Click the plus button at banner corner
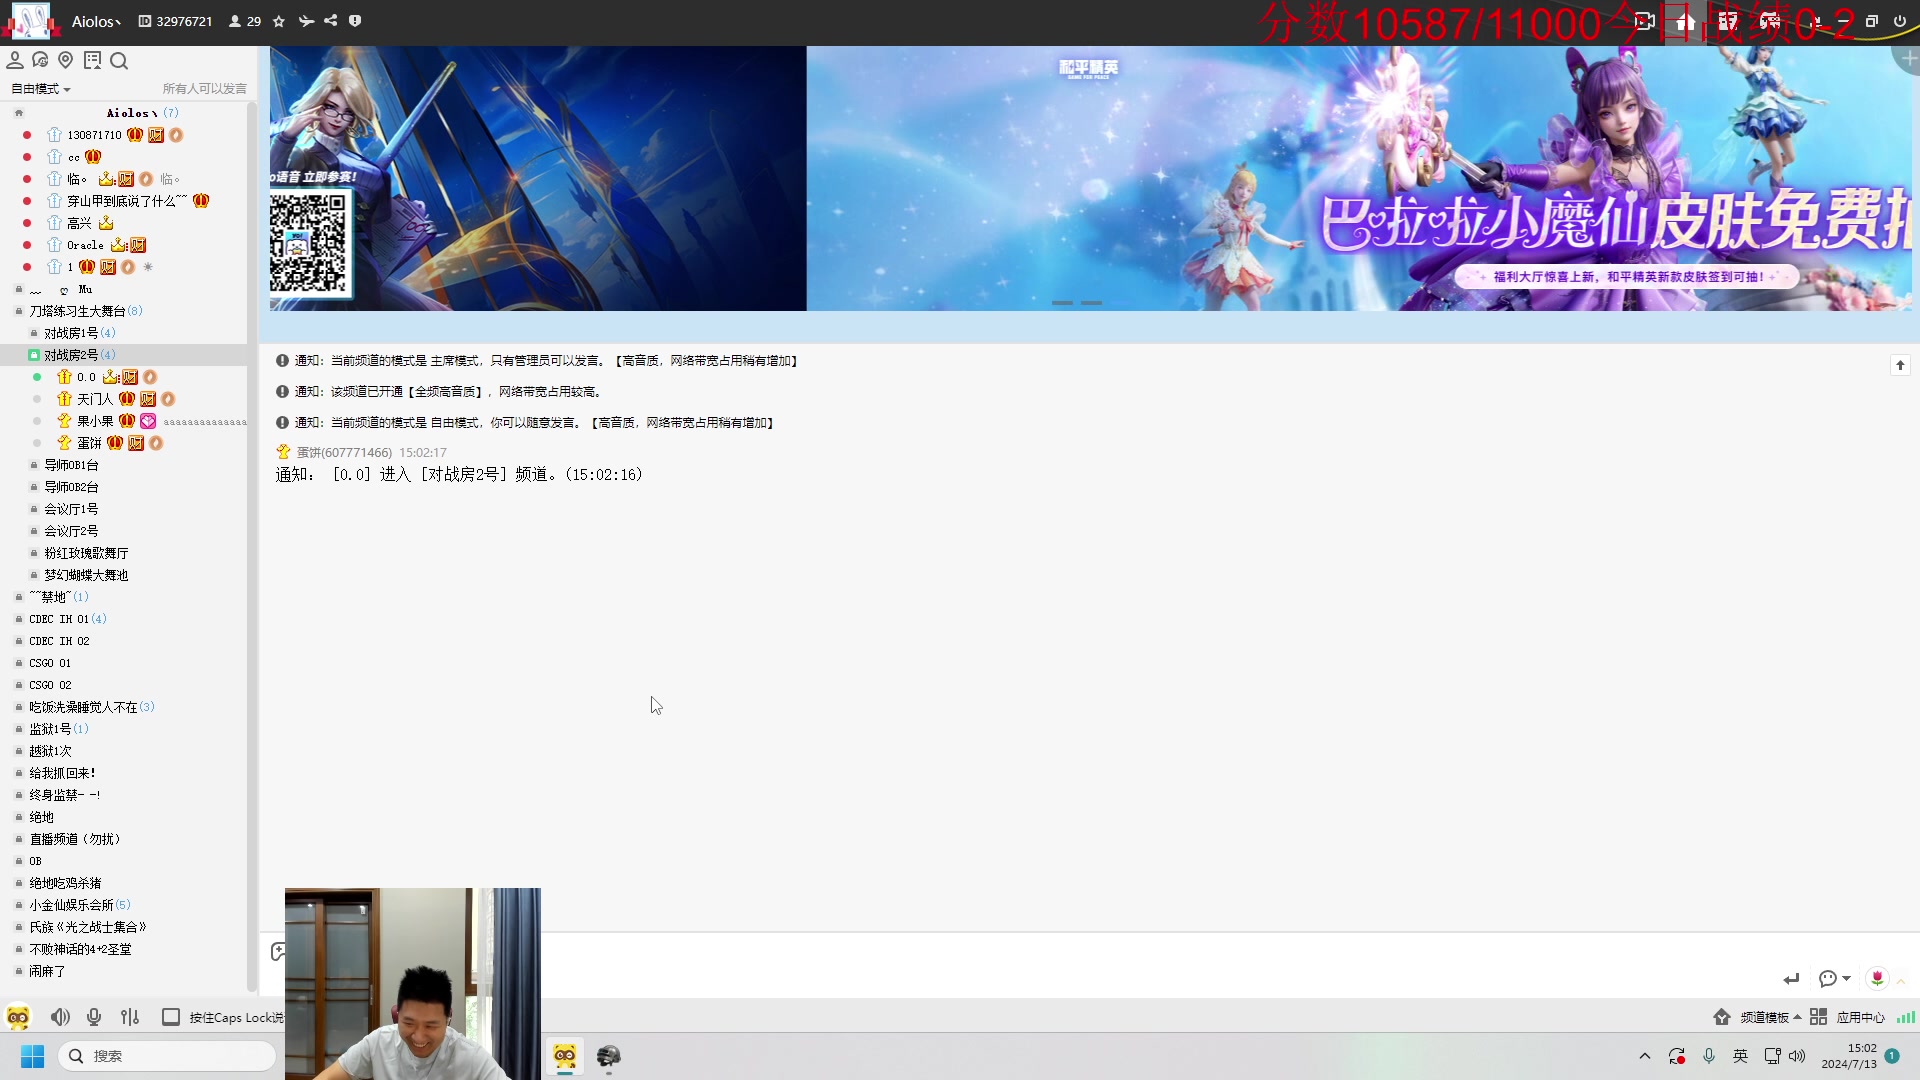 pos(1908,59)
